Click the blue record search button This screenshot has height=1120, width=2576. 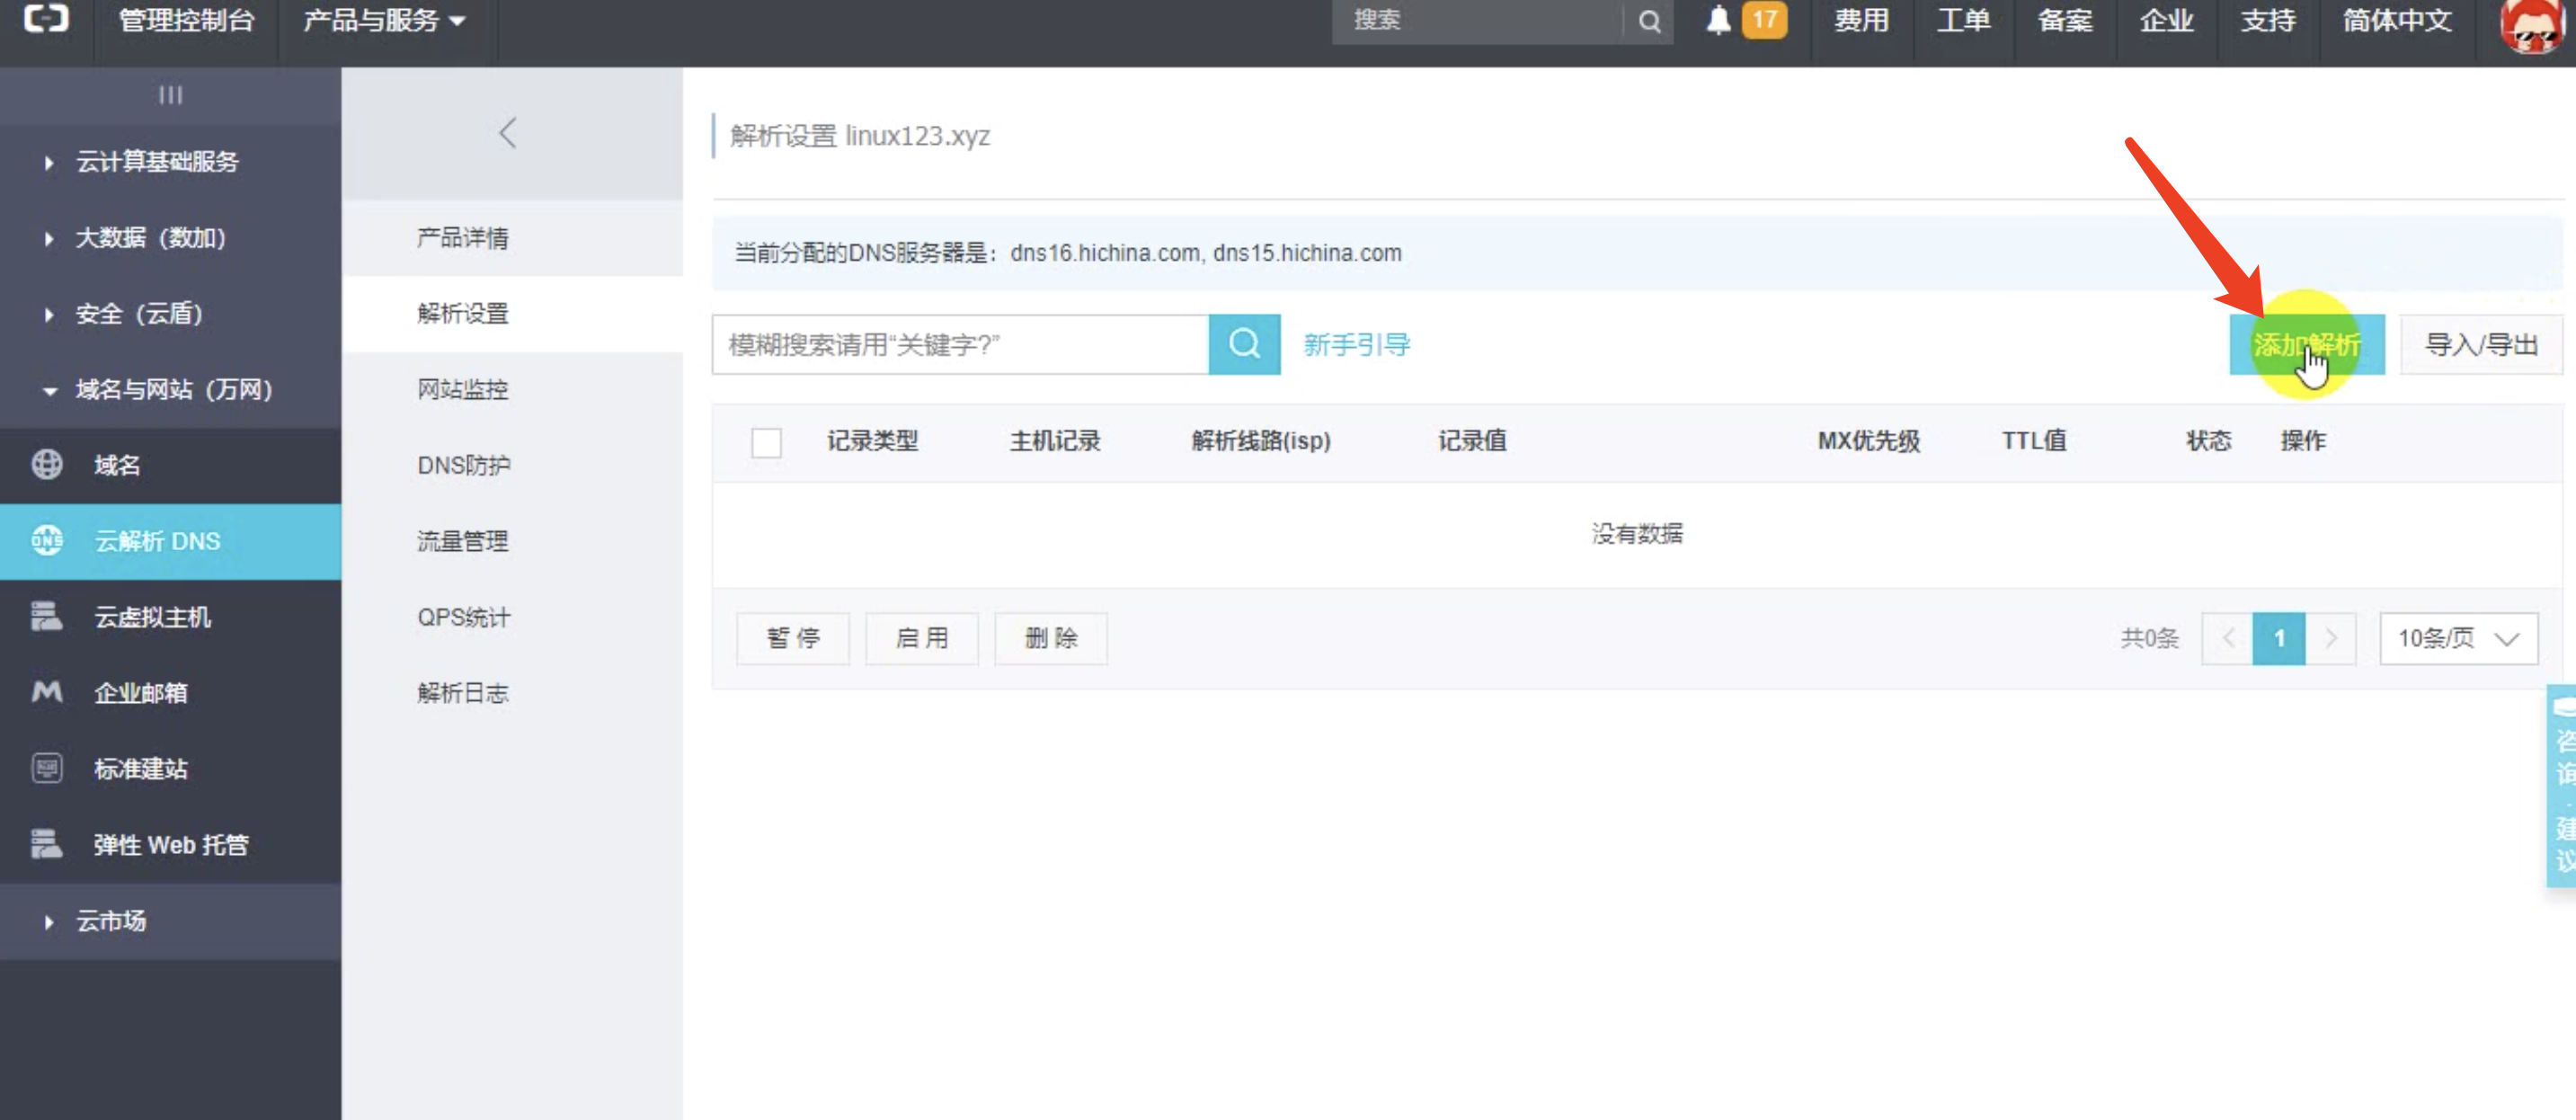(x=1243, y=345)
